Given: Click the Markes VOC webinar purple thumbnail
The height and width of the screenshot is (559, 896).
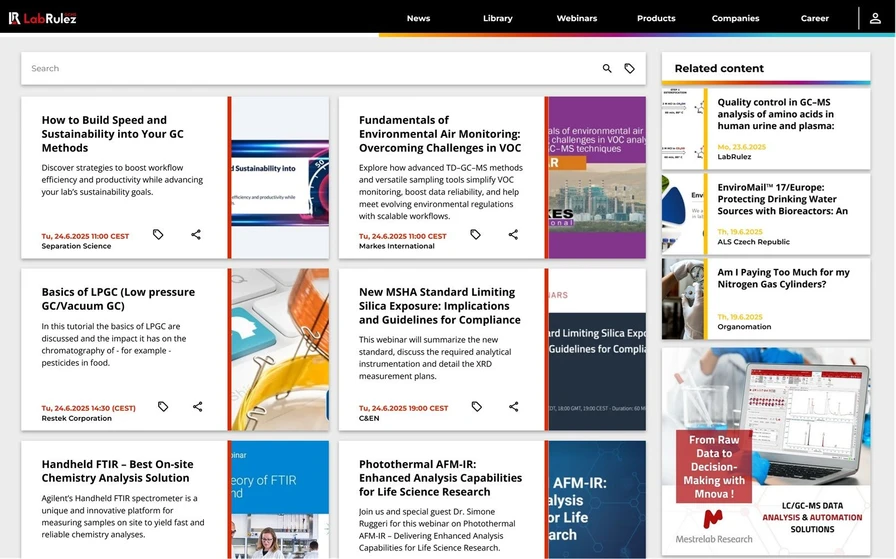Looking at the screenshot, I should 597,177.
